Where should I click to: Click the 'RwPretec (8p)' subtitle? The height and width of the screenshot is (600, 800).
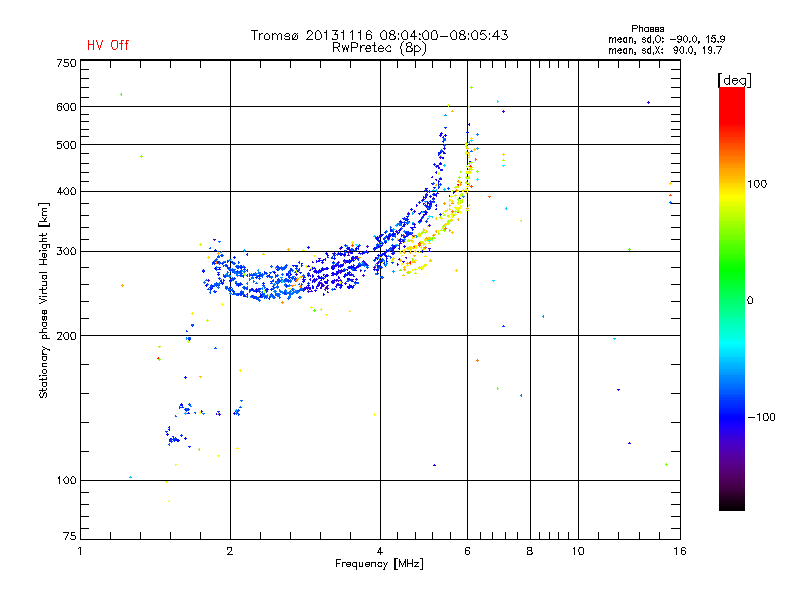pos(379,48)
